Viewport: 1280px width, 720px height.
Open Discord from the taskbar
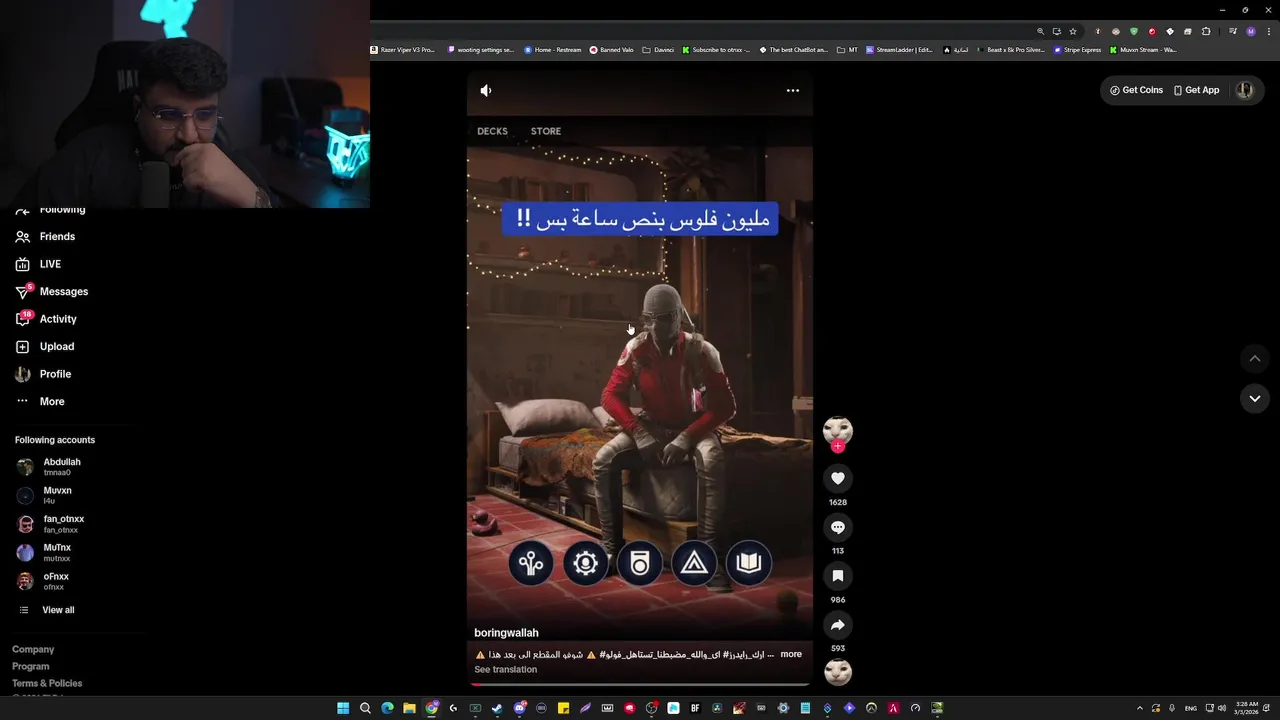click(520, 708)
